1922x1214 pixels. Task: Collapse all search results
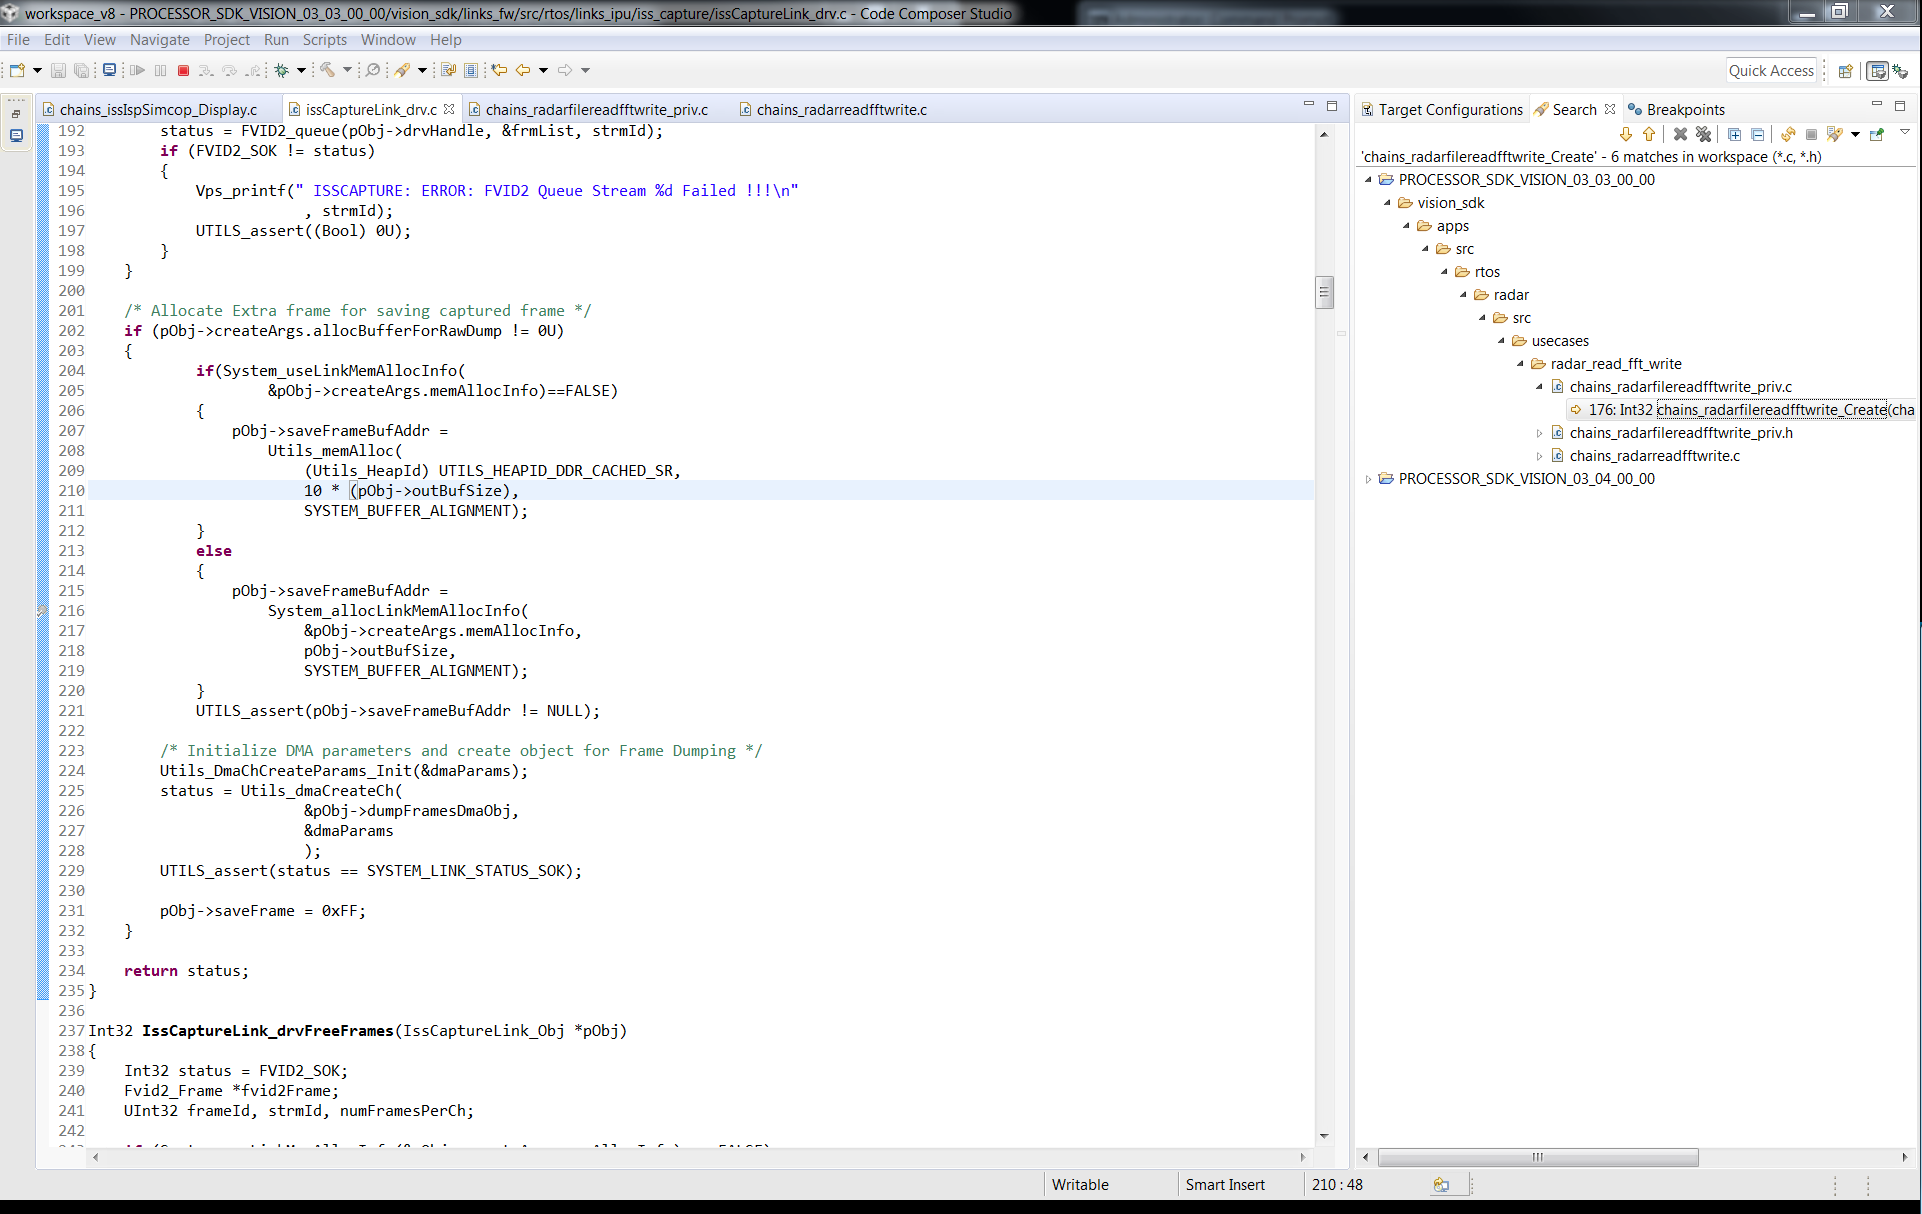(x=1758, y=134)
